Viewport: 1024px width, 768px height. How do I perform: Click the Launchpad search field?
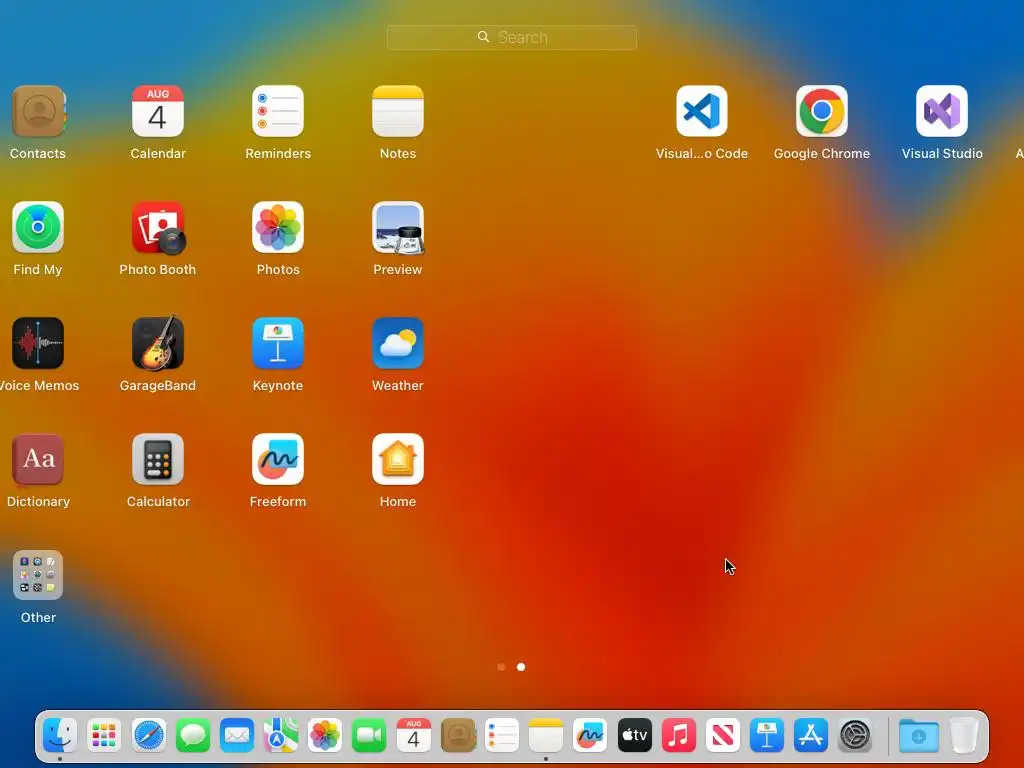[x=512, y=37]
